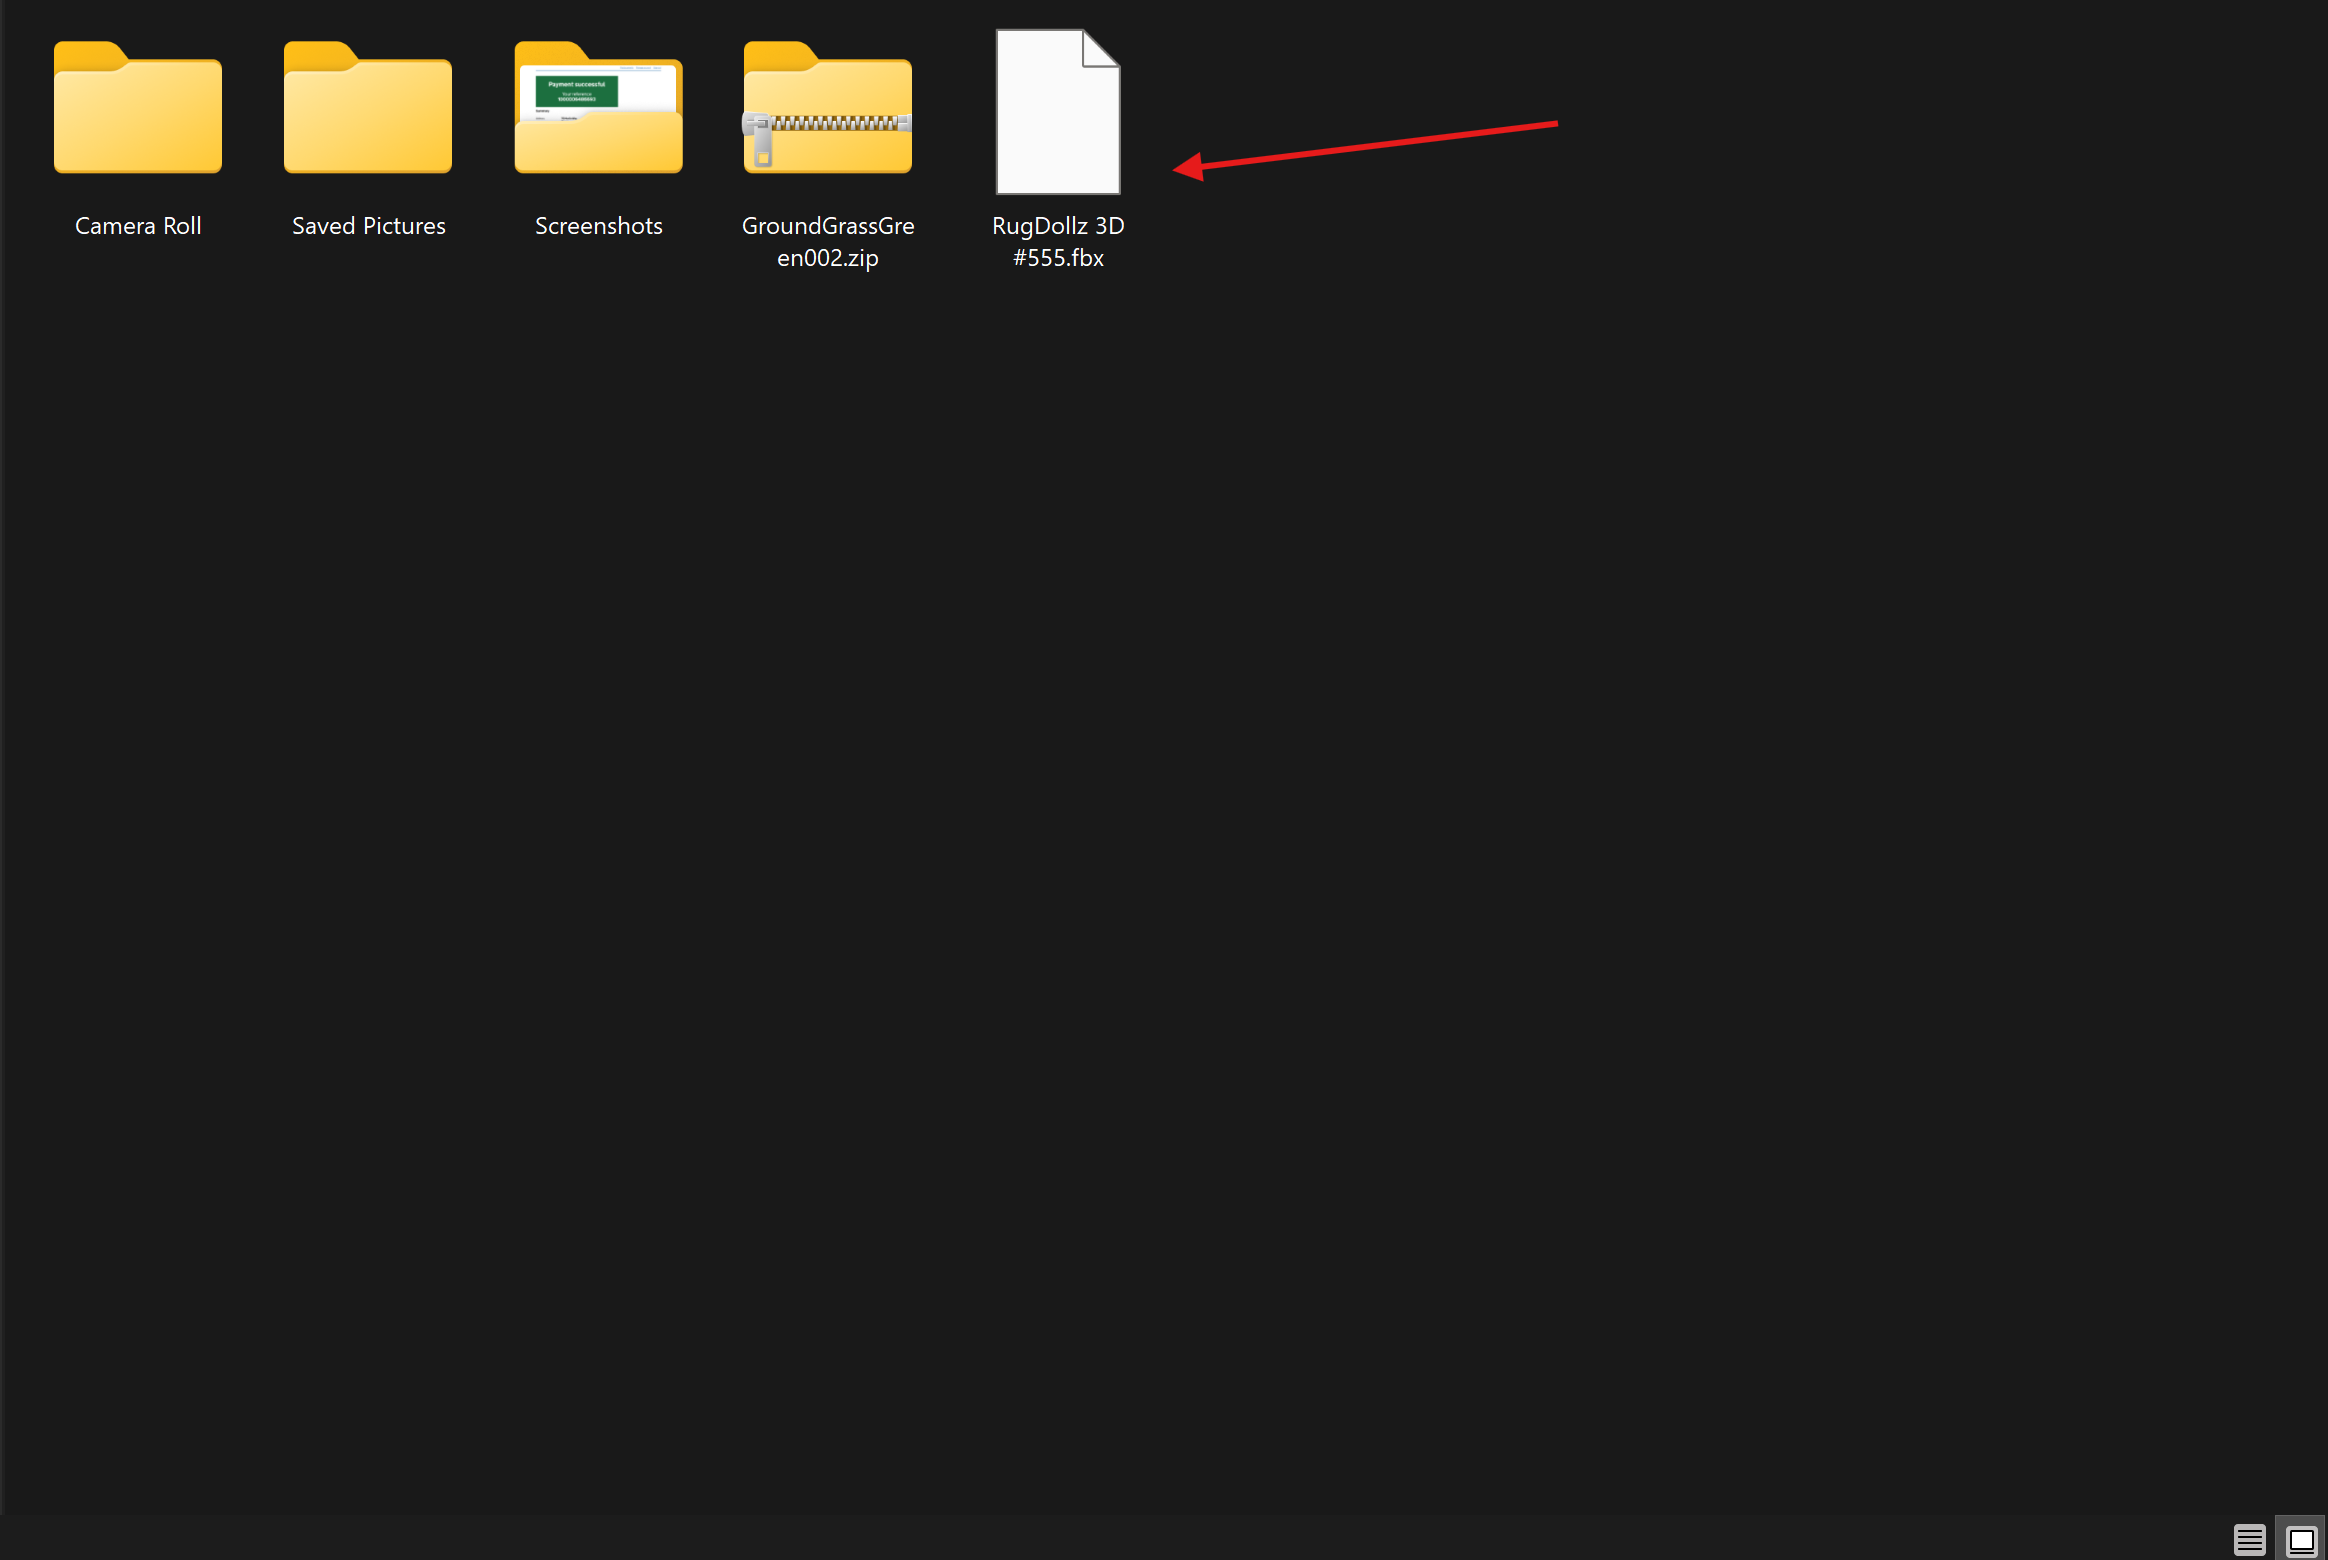
Task: Click the zipper pull on the zip folder
Action: (762, 143)
